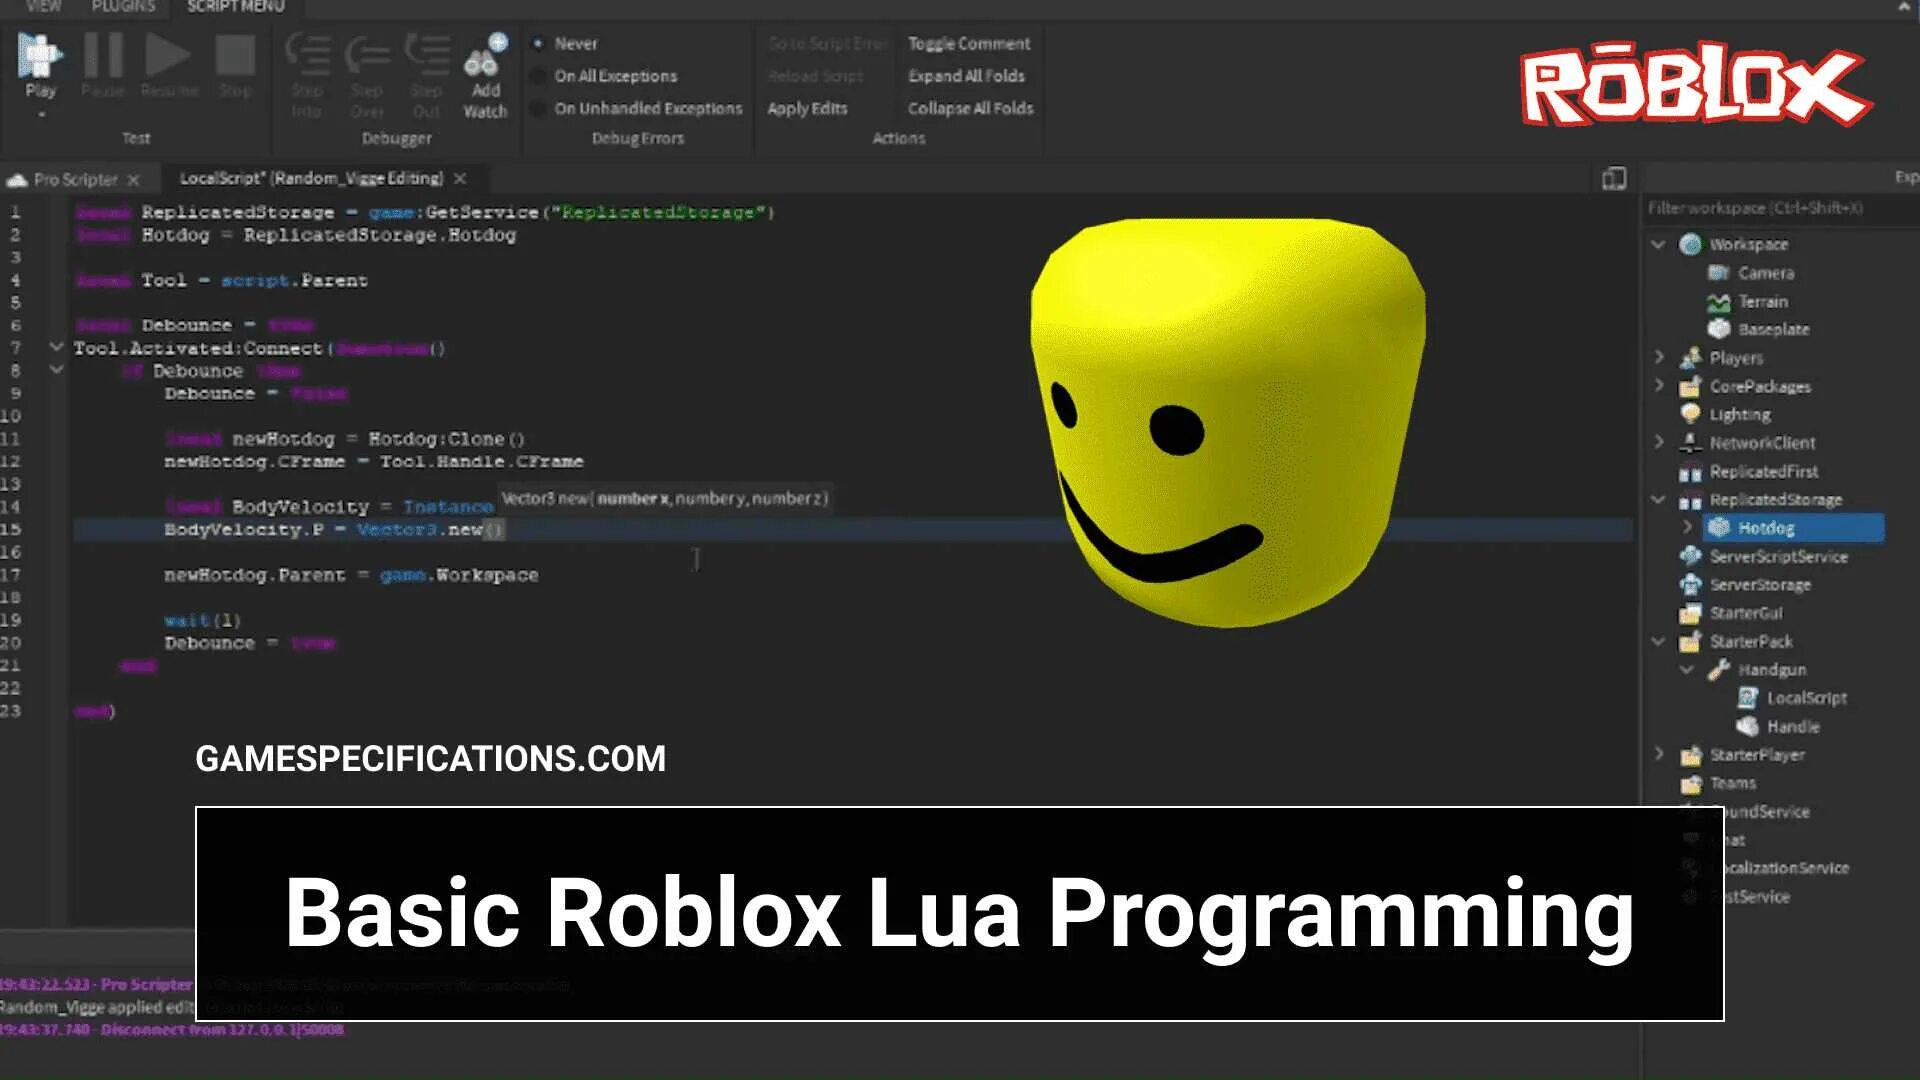Select the On All Exceptions radio option

click(x=538, y=76)
